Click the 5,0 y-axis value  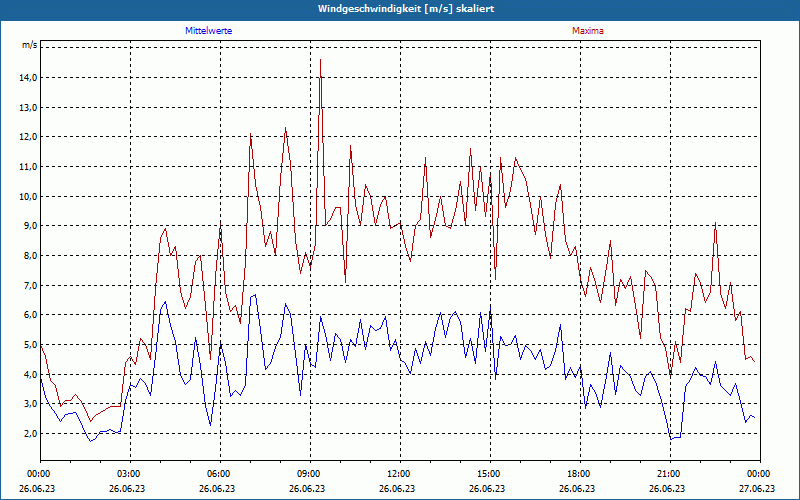point(30,345)
